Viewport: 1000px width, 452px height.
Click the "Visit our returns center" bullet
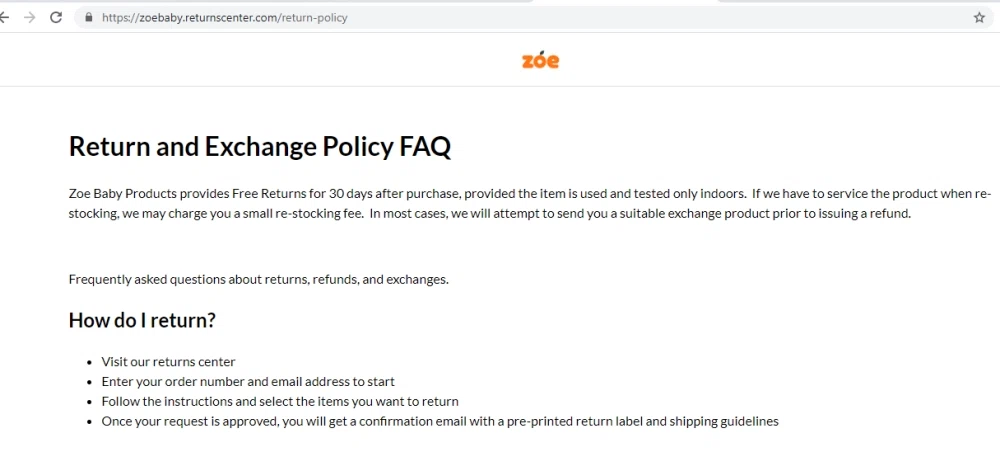click(x=168, y=361)
